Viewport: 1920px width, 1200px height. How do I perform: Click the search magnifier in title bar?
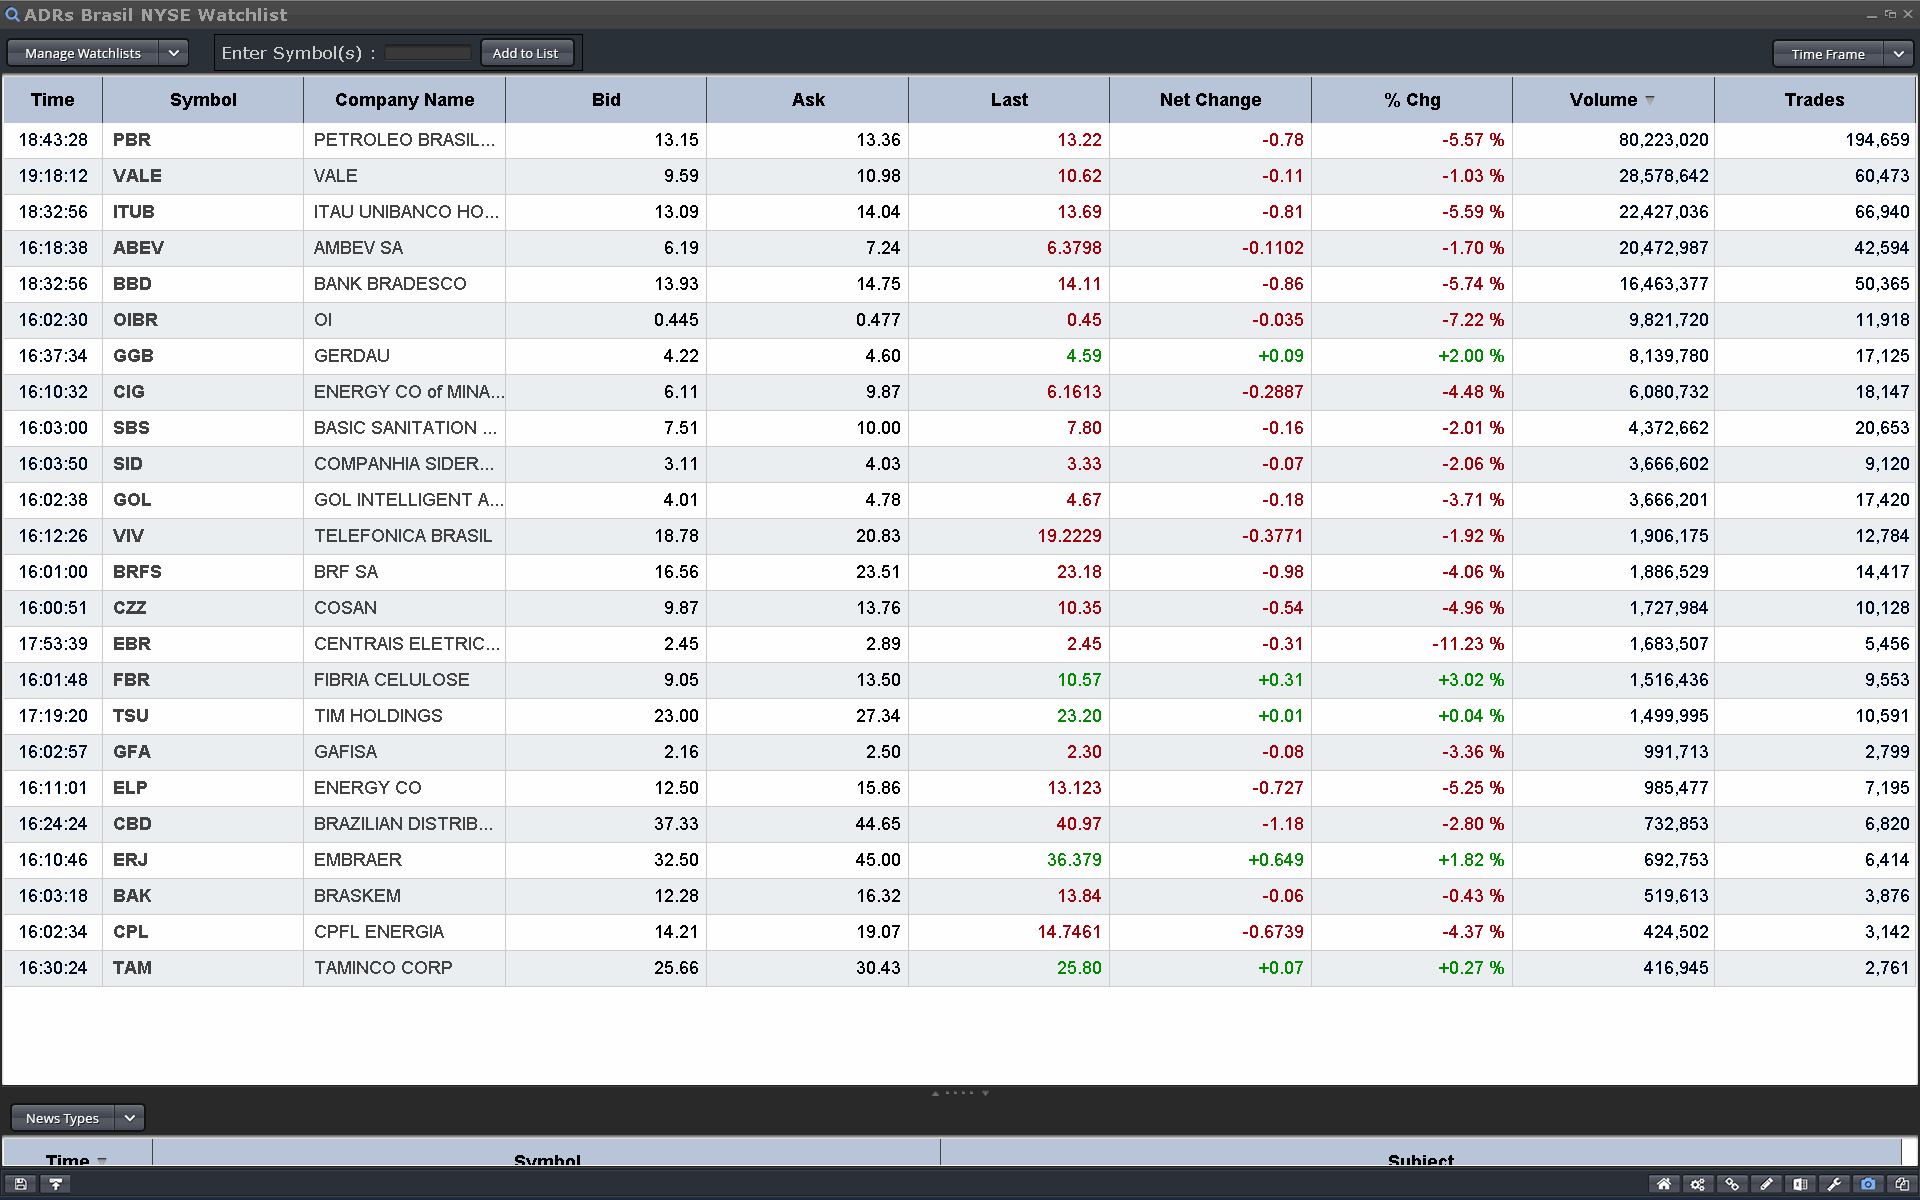(x=12, y=15)
